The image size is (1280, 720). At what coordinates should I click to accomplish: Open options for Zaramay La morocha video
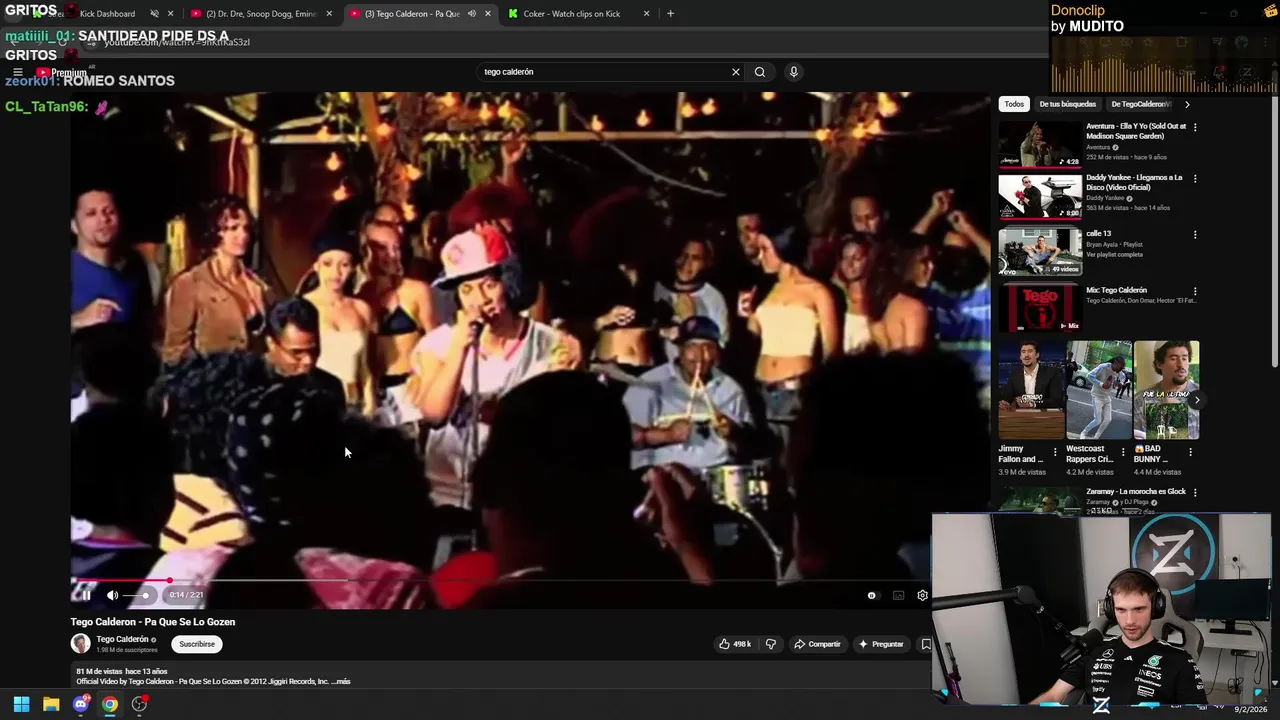(x=1195, y=493)
